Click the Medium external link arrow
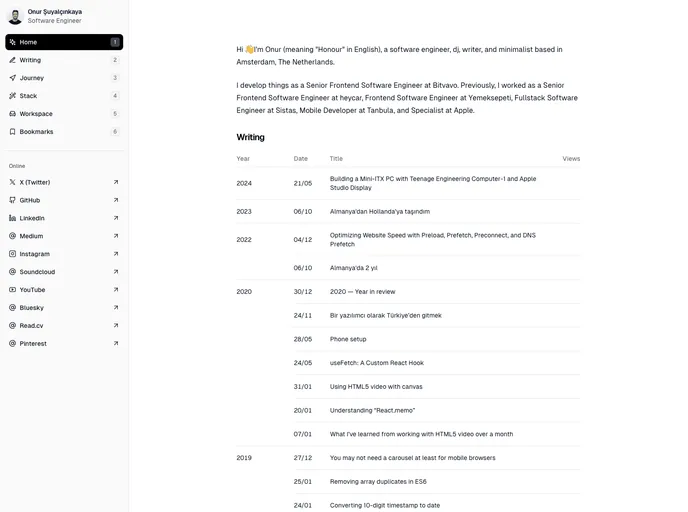This screenshot has height=512, width=688. [116, 236]
